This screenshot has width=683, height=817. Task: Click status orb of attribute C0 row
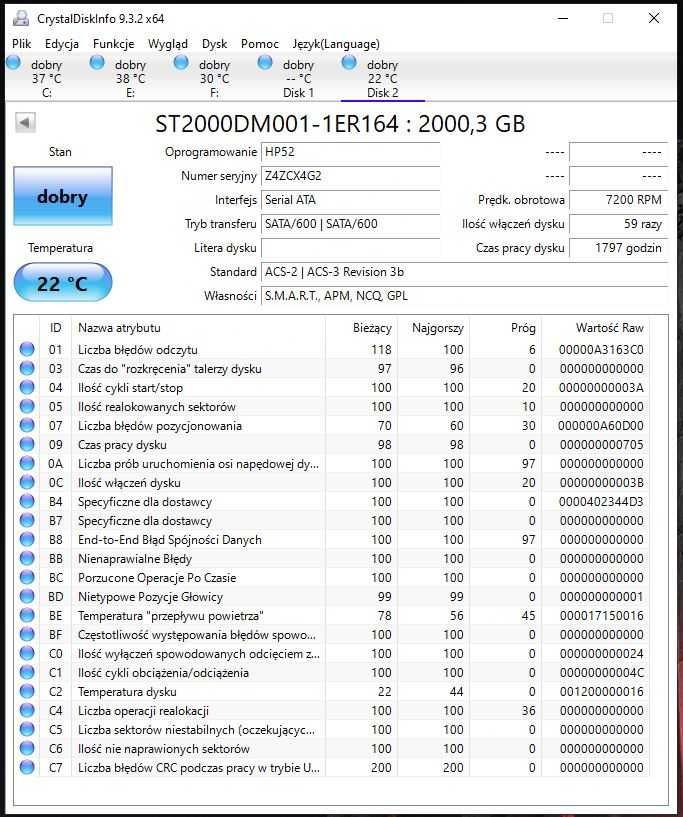(27, 653)
